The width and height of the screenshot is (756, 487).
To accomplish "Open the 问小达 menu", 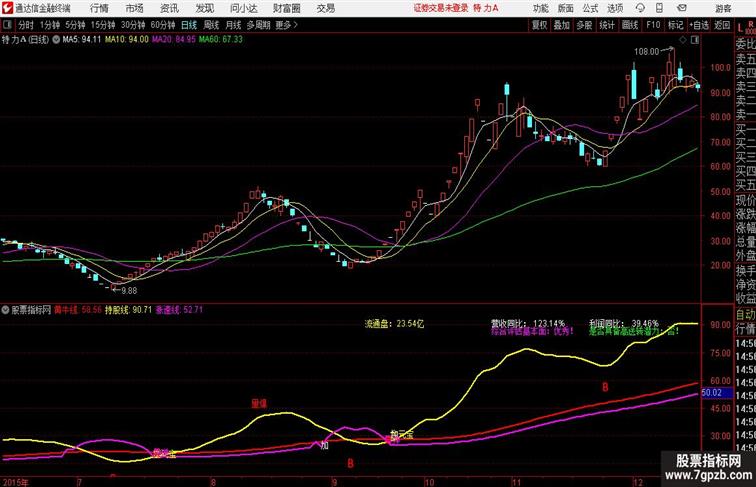I will pyautogui.click(x=244, y=8).
